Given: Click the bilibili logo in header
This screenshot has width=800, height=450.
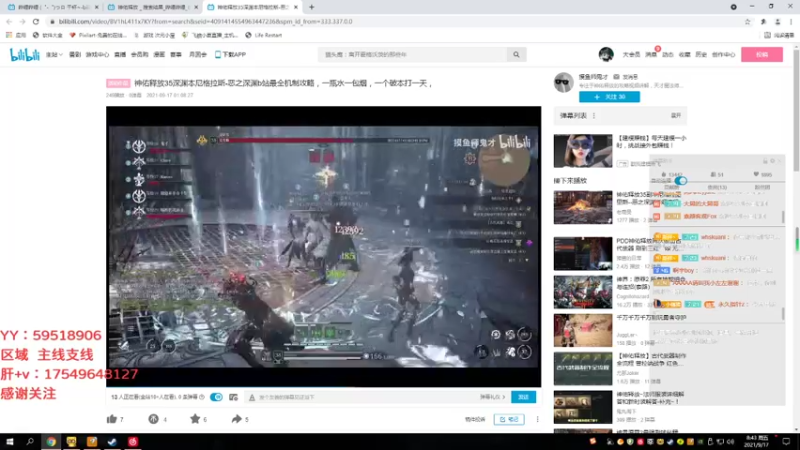Looking at the screenshot, I should (x=24, y=55).
